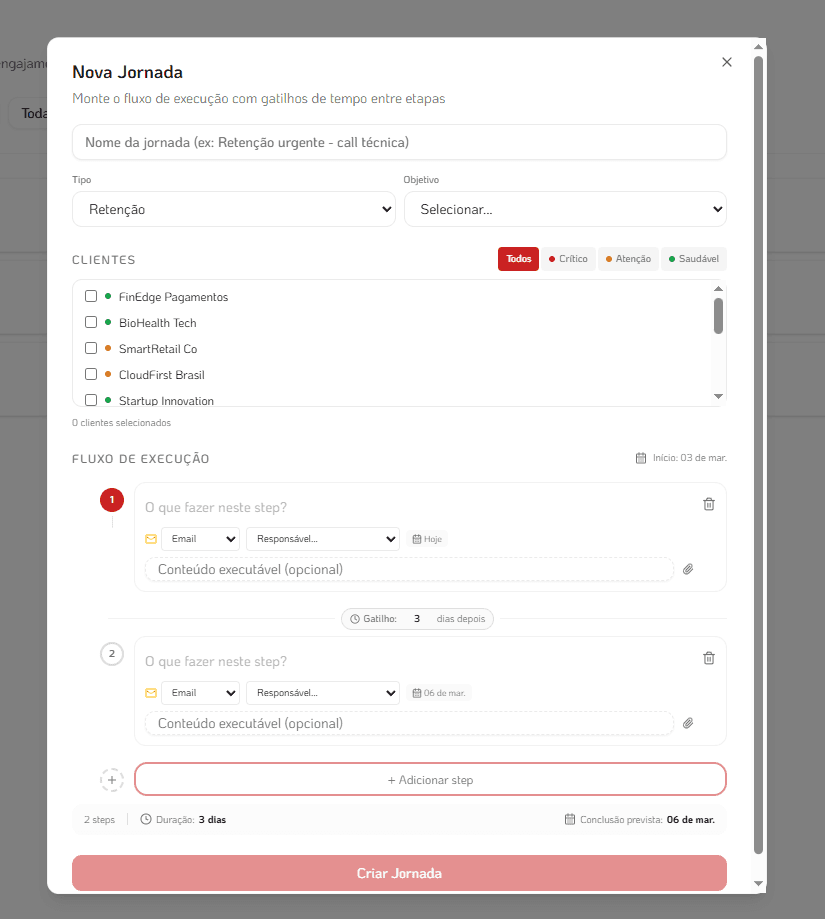
Task: Delete step 2 with trash icon
Action: [709, 658]
